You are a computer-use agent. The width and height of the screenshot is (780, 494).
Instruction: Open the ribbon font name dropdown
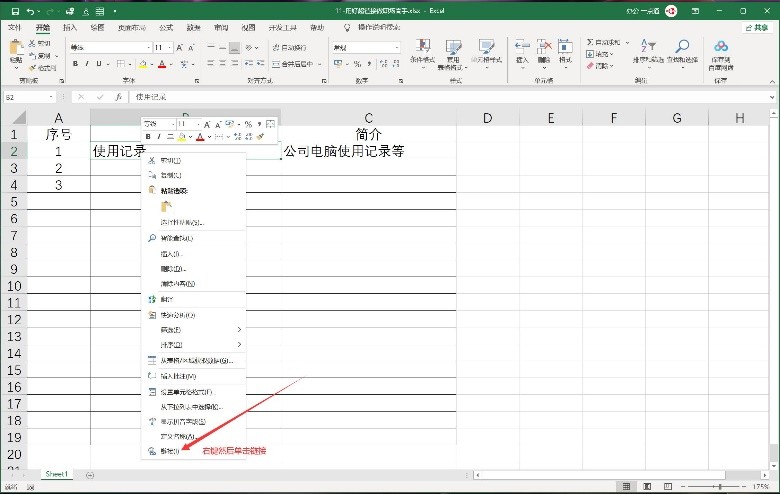point(149,48)
